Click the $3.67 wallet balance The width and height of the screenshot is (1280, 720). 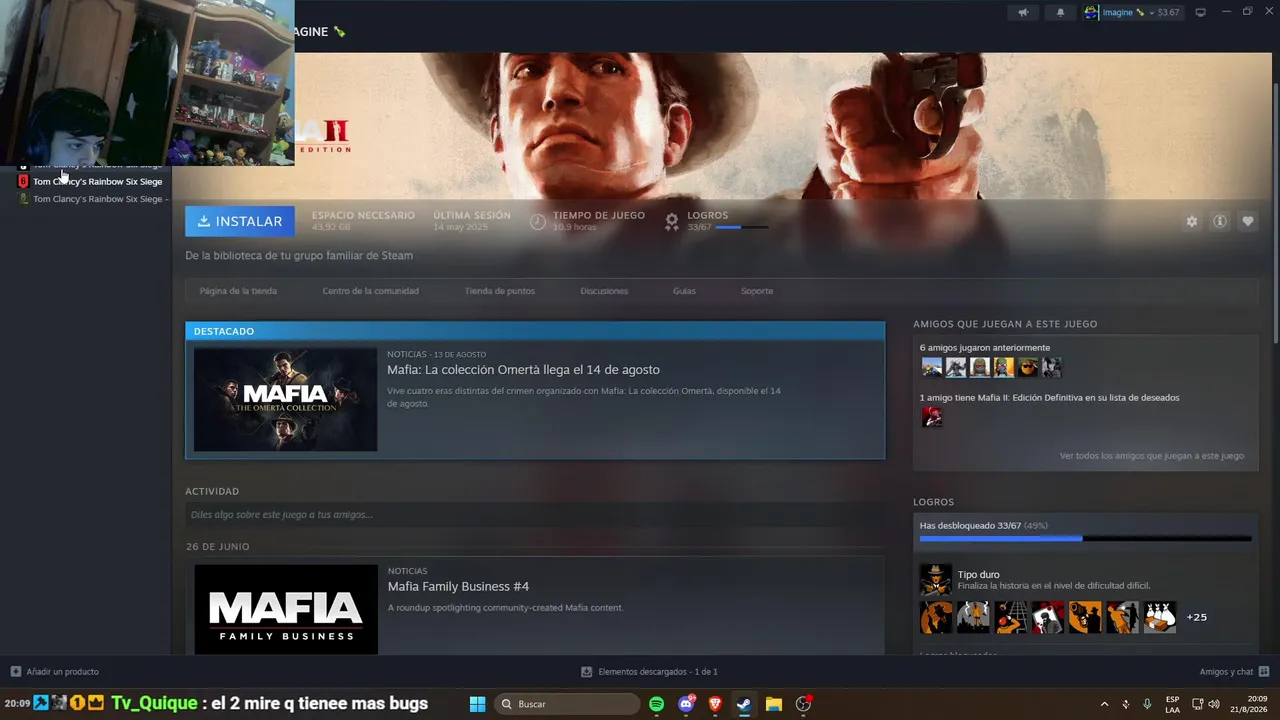1168,13
